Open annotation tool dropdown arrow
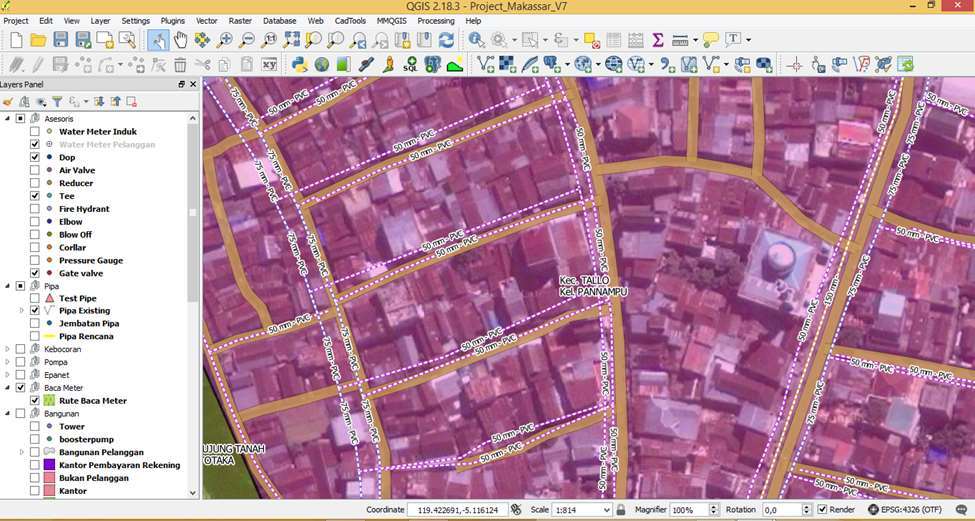Image resolution: width=975 pixels, height=521 pixels. [x=748, y=40]
